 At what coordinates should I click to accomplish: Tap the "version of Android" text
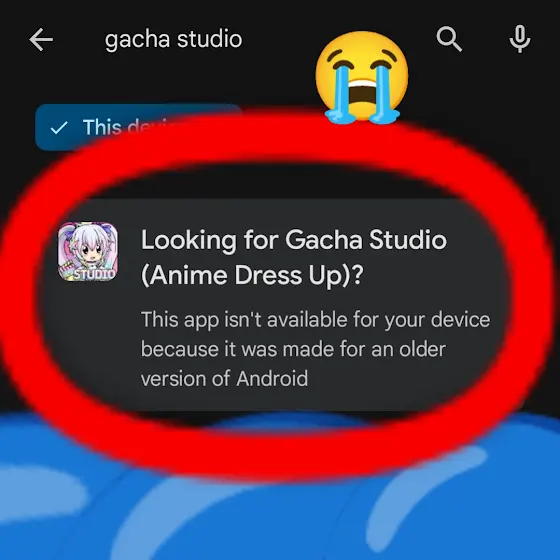click(x=224, y=379)
